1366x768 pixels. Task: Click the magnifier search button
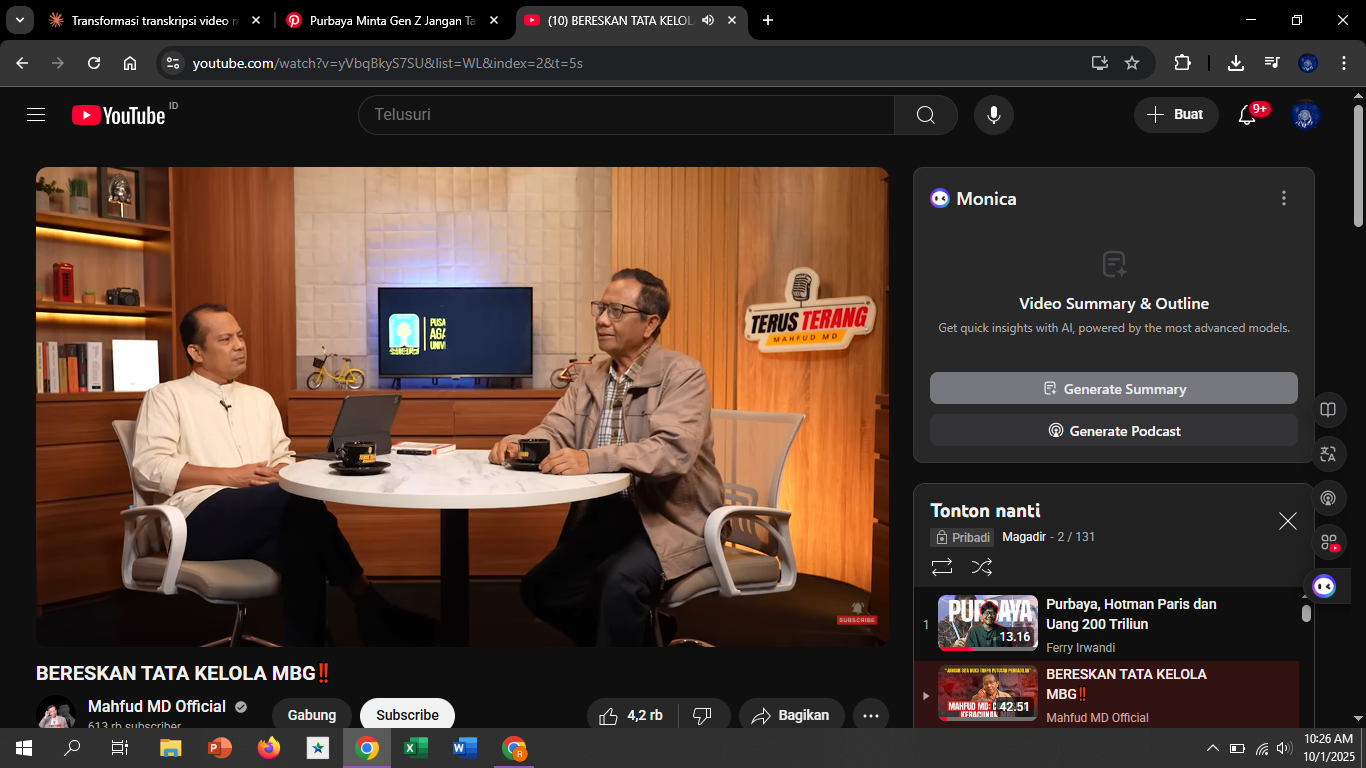926,115
